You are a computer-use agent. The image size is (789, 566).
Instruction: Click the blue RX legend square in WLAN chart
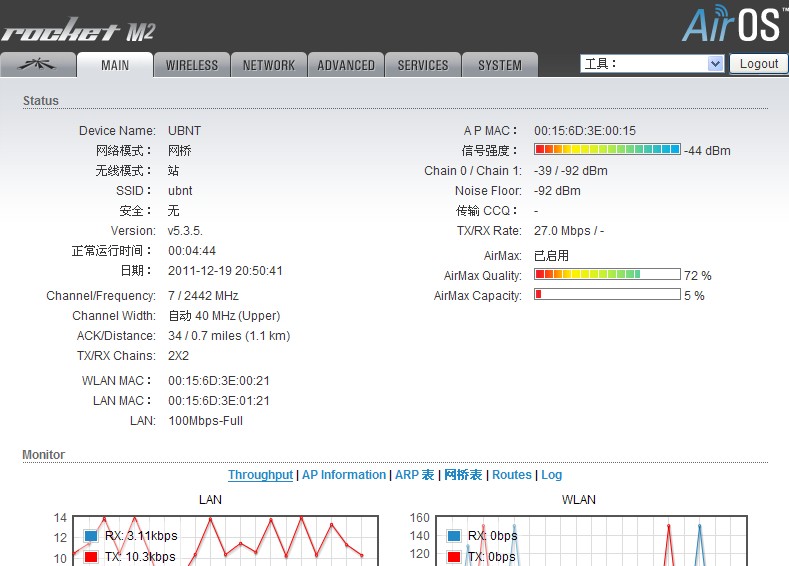(454, 536)
